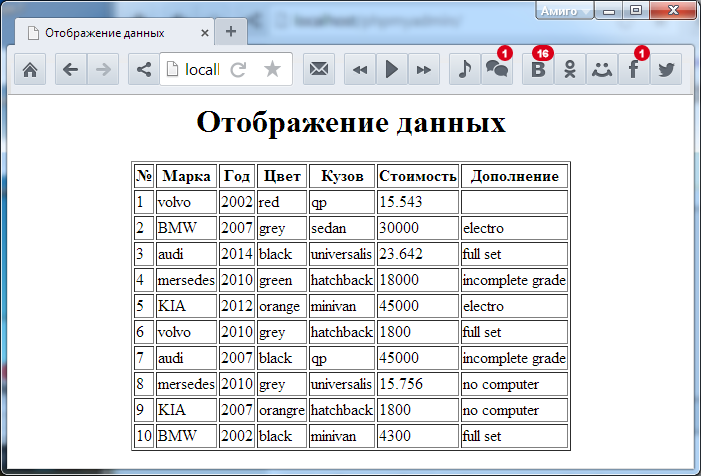Play the music track
Screen dimensions: 701x476
click(x=392, y=70)
